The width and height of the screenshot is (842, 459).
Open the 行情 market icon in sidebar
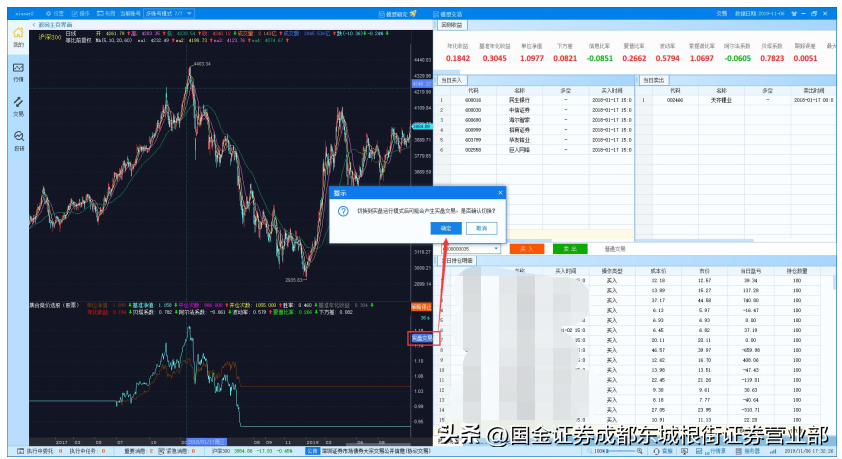[18, 72]
